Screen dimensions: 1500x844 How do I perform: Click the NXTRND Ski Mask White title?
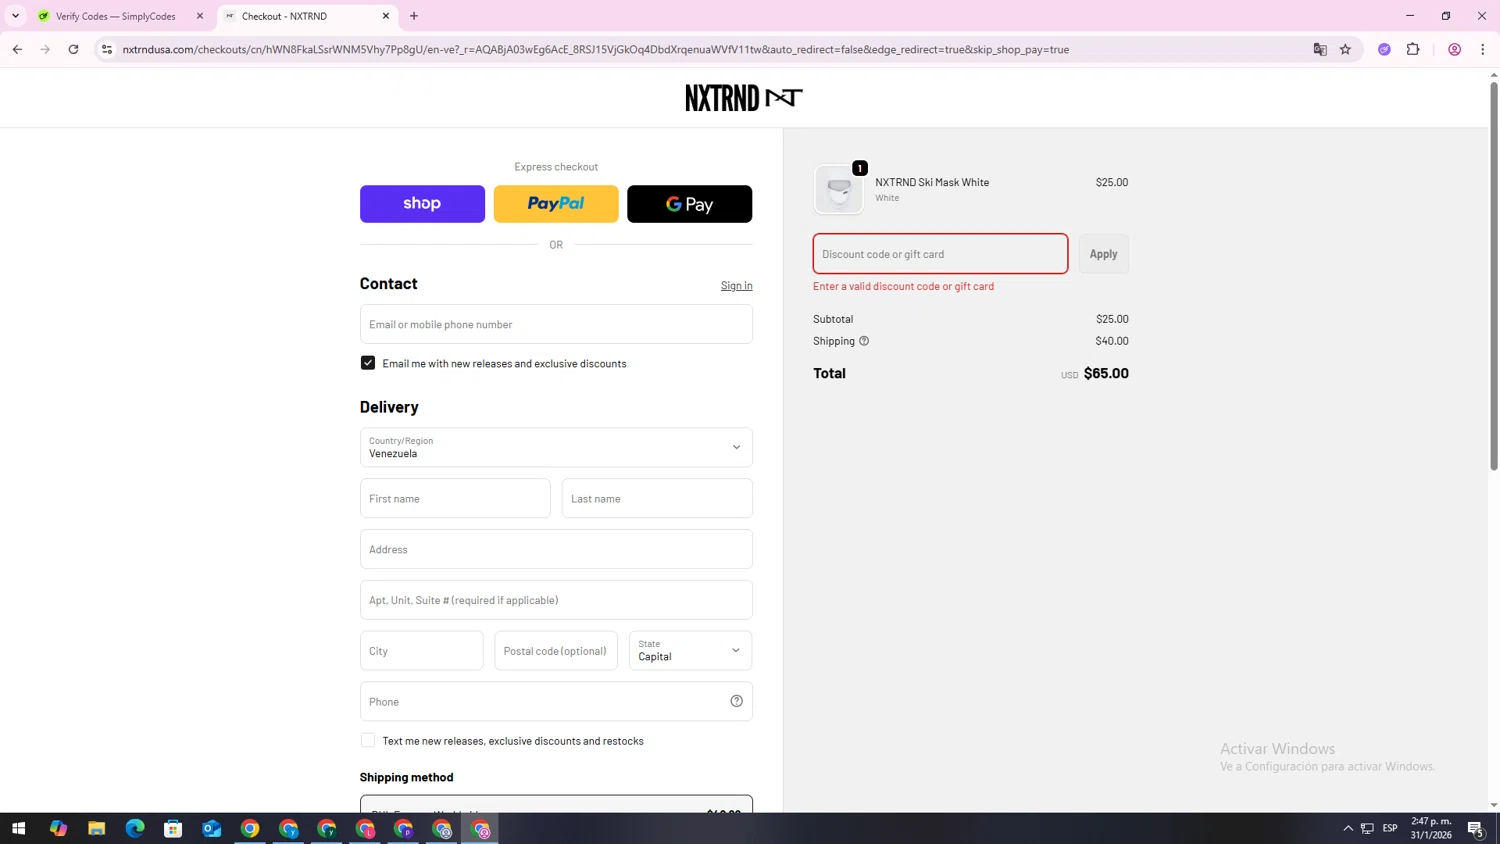click(x=932, y=182)
